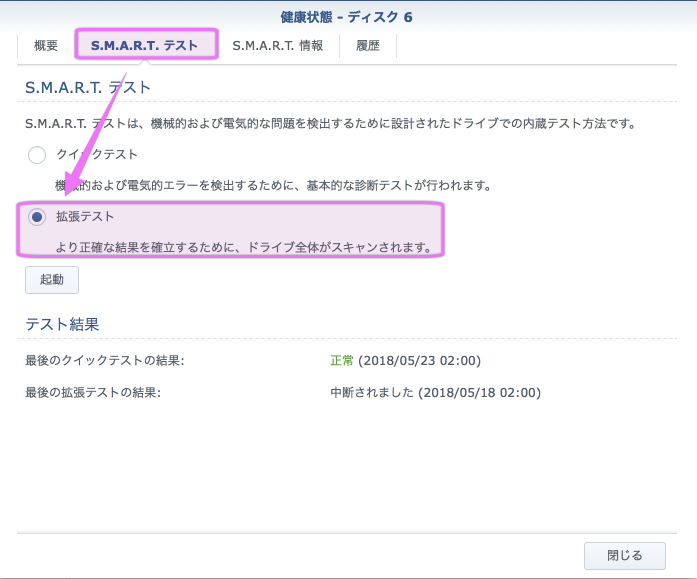Click the S.M.A.R.T. テスト section heading

88,88
